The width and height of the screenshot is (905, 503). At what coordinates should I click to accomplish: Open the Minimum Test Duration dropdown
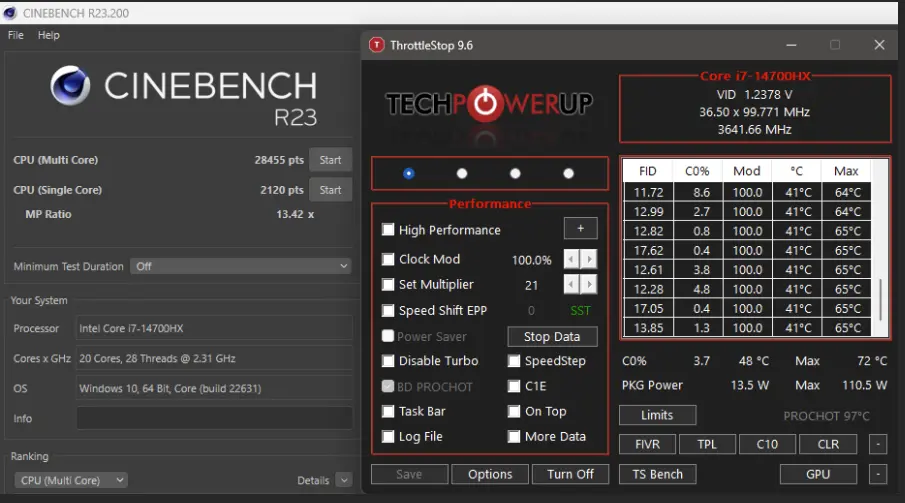[241, 266]
